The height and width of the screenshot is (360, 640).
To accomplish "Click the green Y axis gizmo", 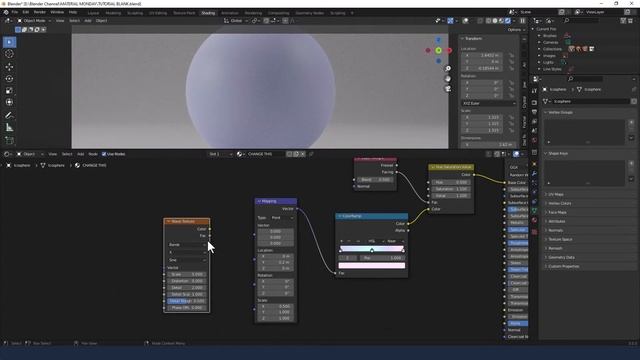I will (438, 51).
